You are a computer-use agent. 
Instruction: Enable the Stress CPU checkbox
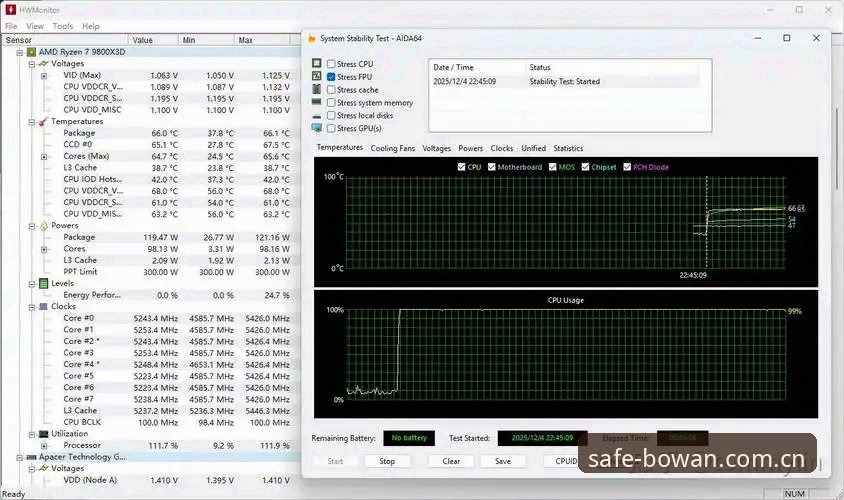331,64
